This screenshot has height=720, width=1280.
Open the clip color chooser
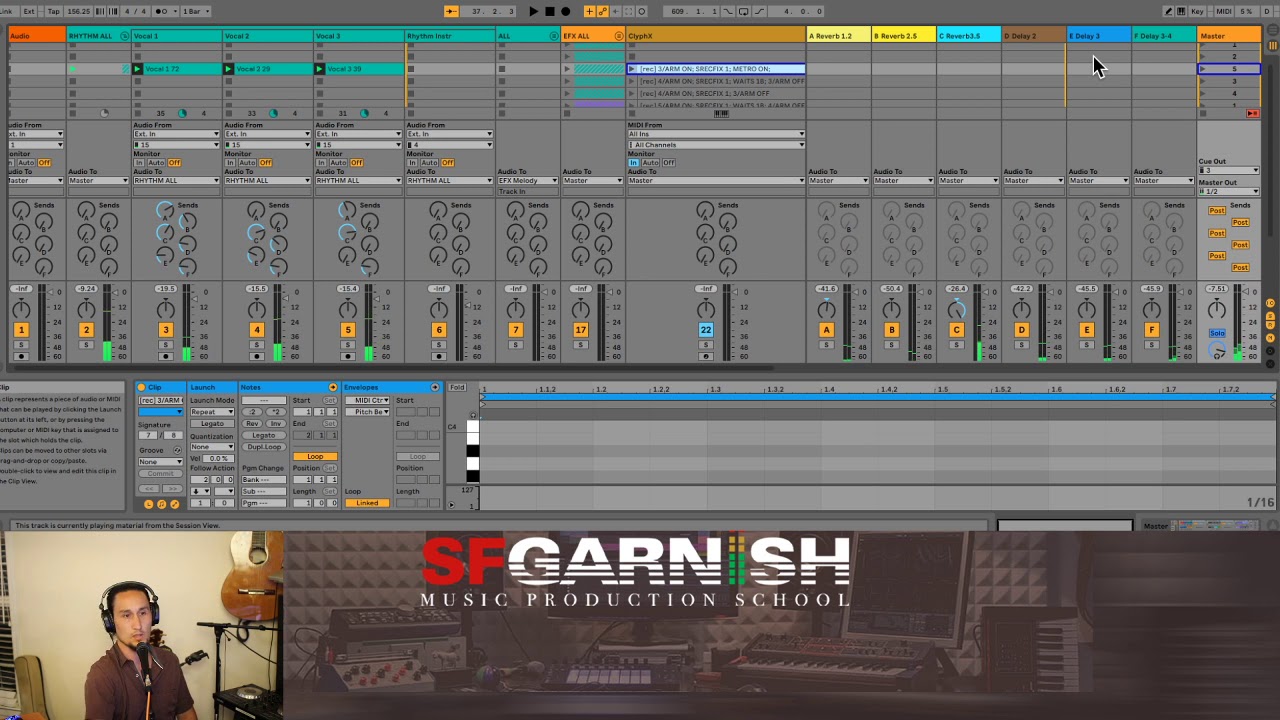tap(160, 412)
